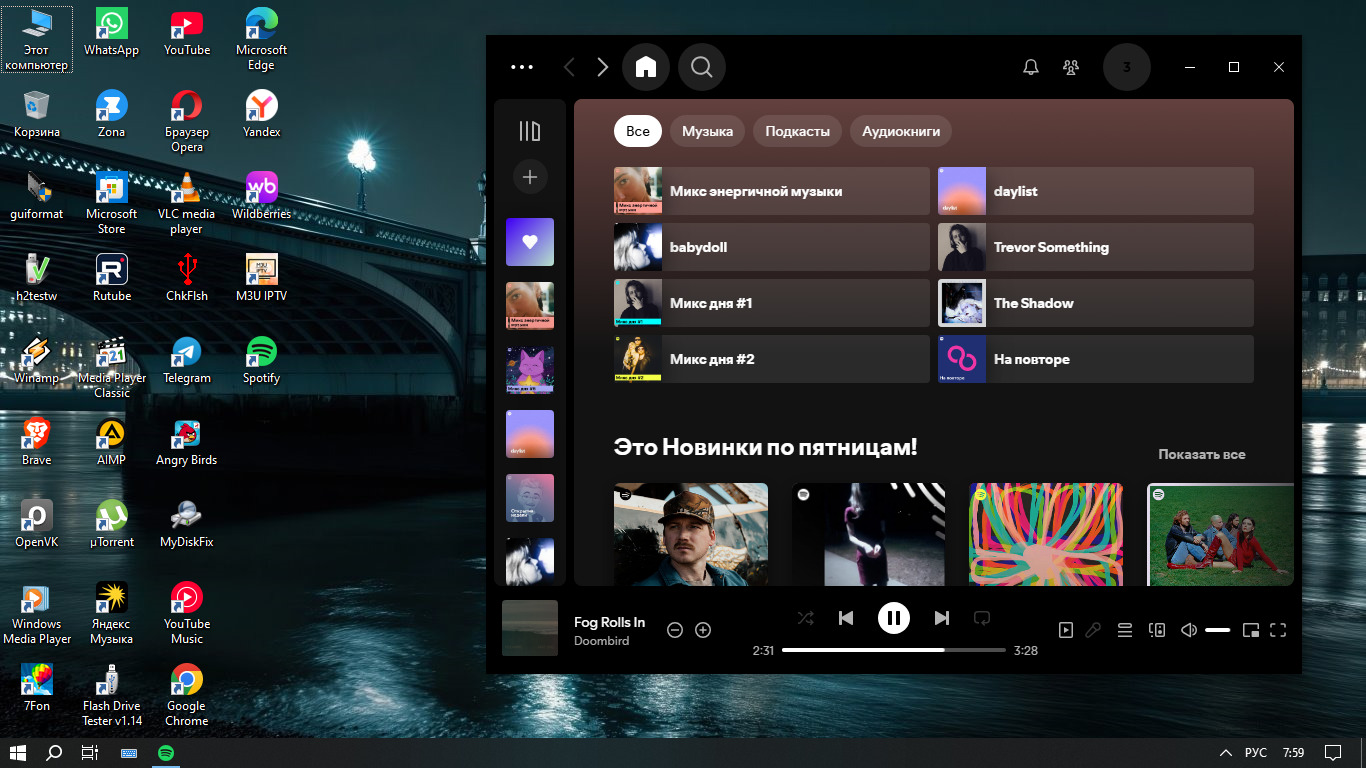Open the Микс дня #1 tile
1366x768 pixels.
[x=772, y=303]
